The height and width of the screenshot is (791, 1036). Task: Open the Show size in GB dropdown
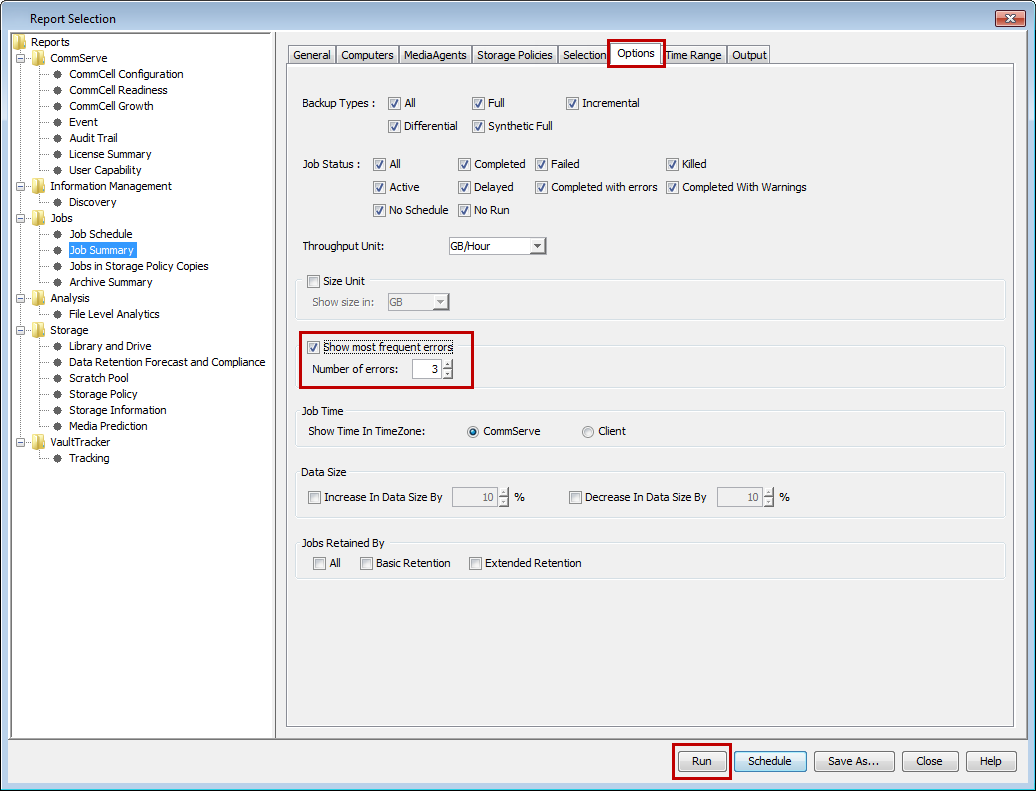(441, 302)
